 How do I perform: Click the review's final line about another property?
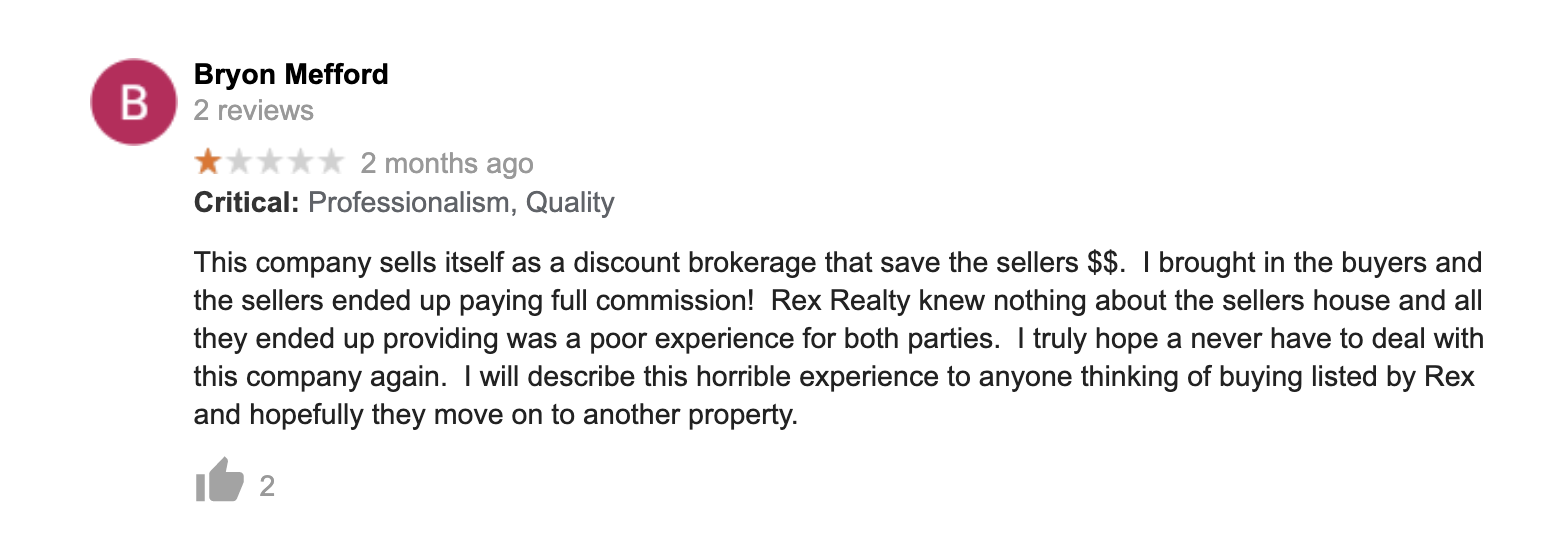pos(495,415)
